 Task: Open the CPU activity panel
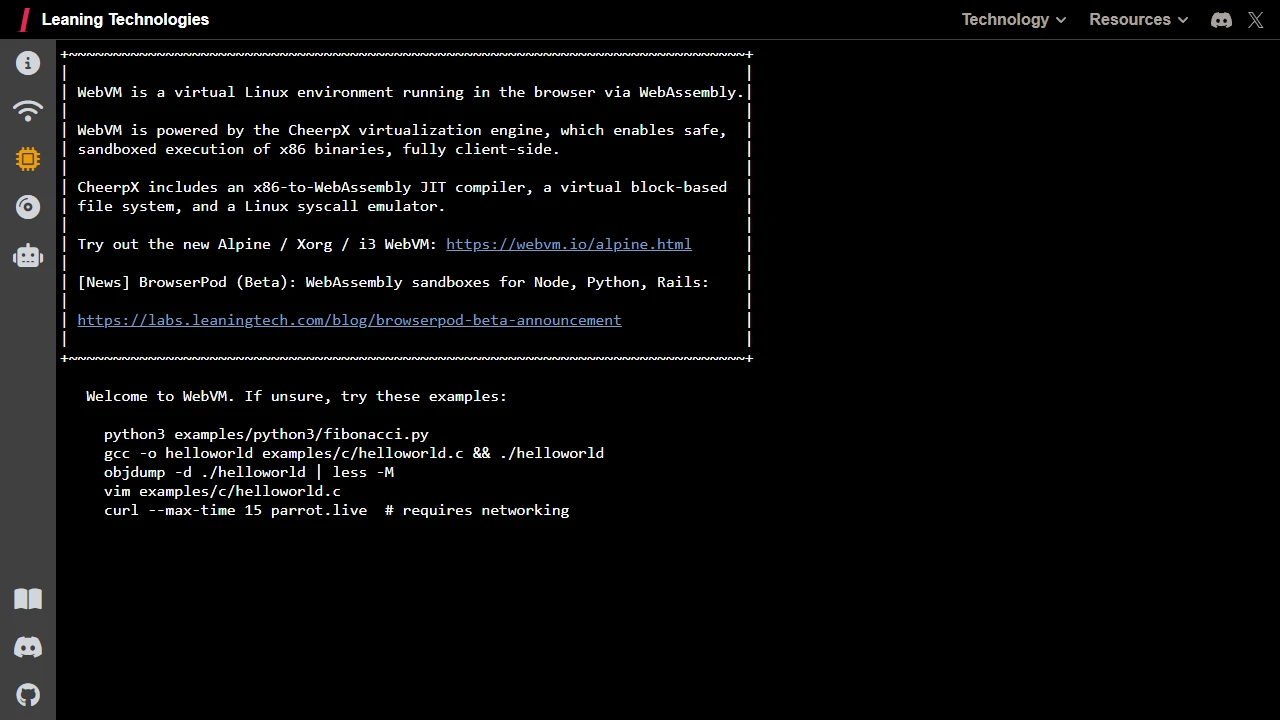(28, 159)
